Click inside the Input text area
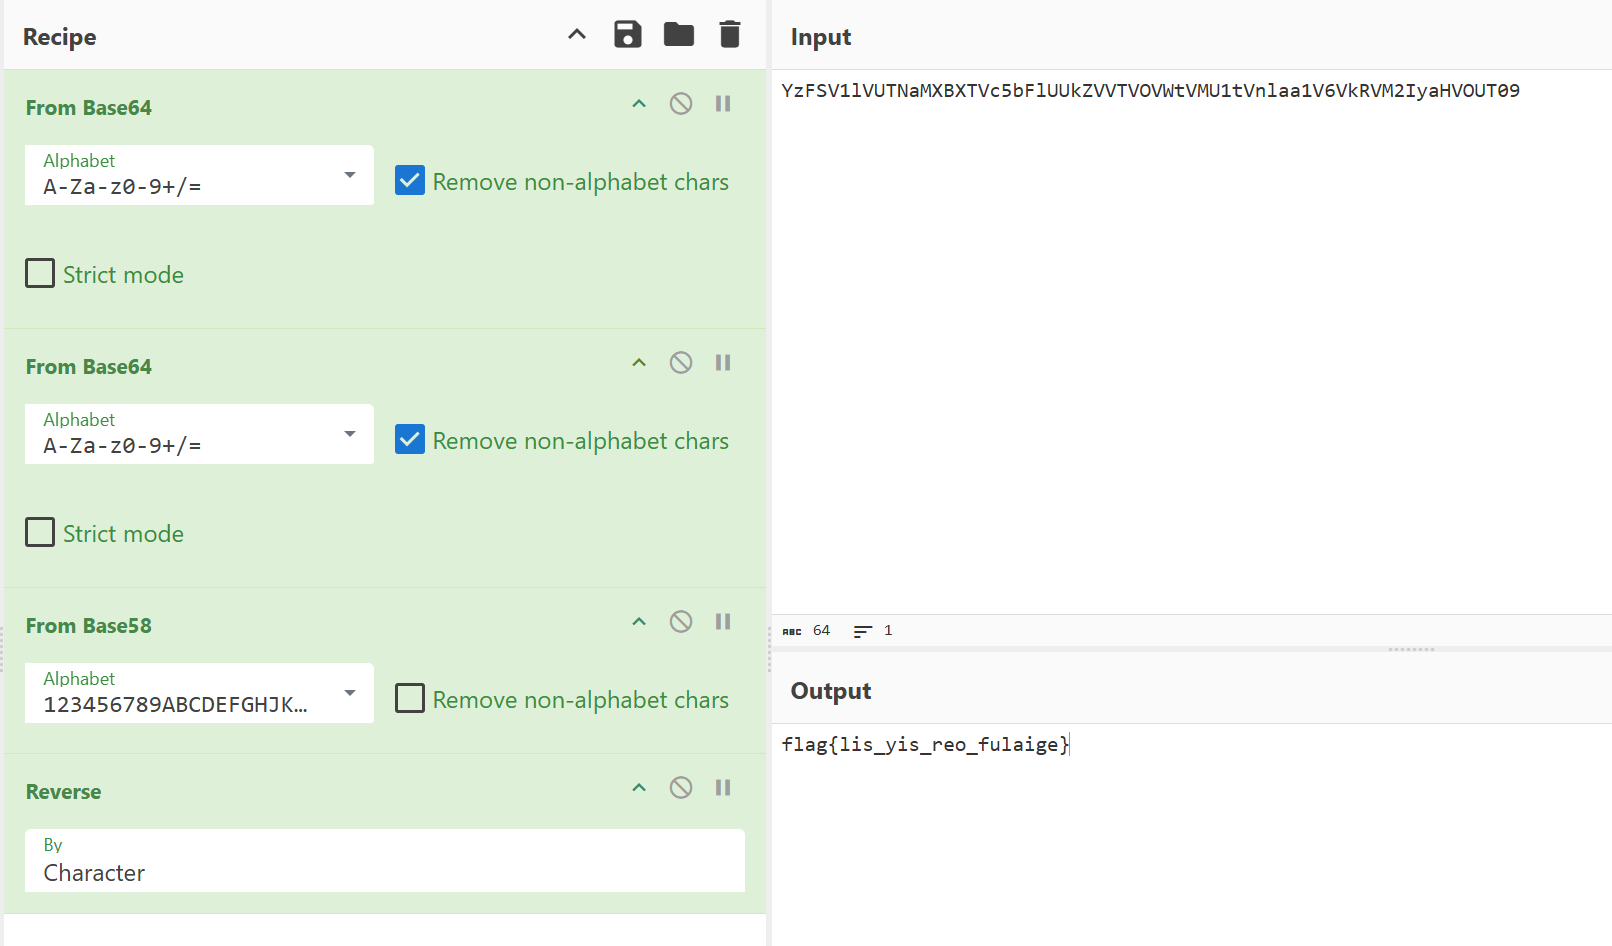Screen dimensions: 1612x946 (x=1190, y=340)
